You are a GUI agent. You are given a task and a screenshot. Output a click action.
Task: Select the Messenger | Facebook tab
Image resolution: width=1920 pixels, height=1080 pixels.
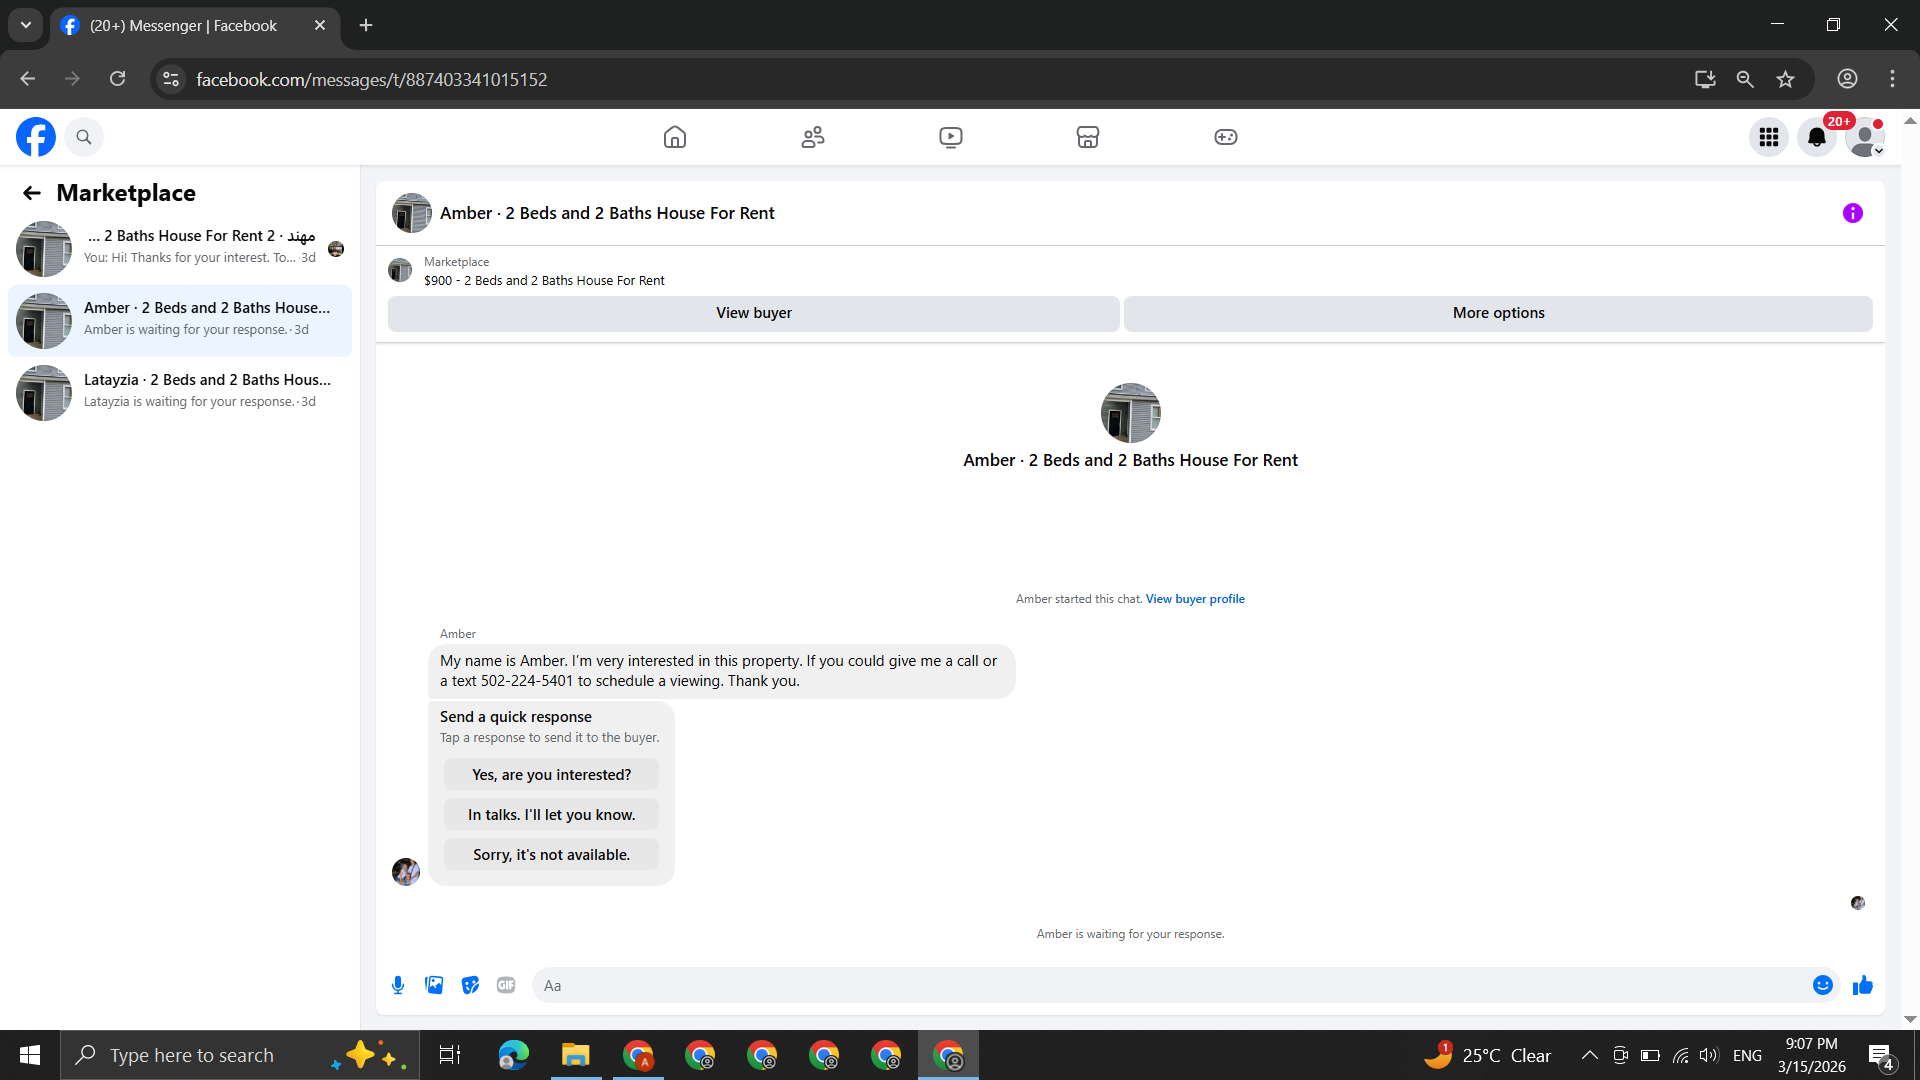[194, 26]
